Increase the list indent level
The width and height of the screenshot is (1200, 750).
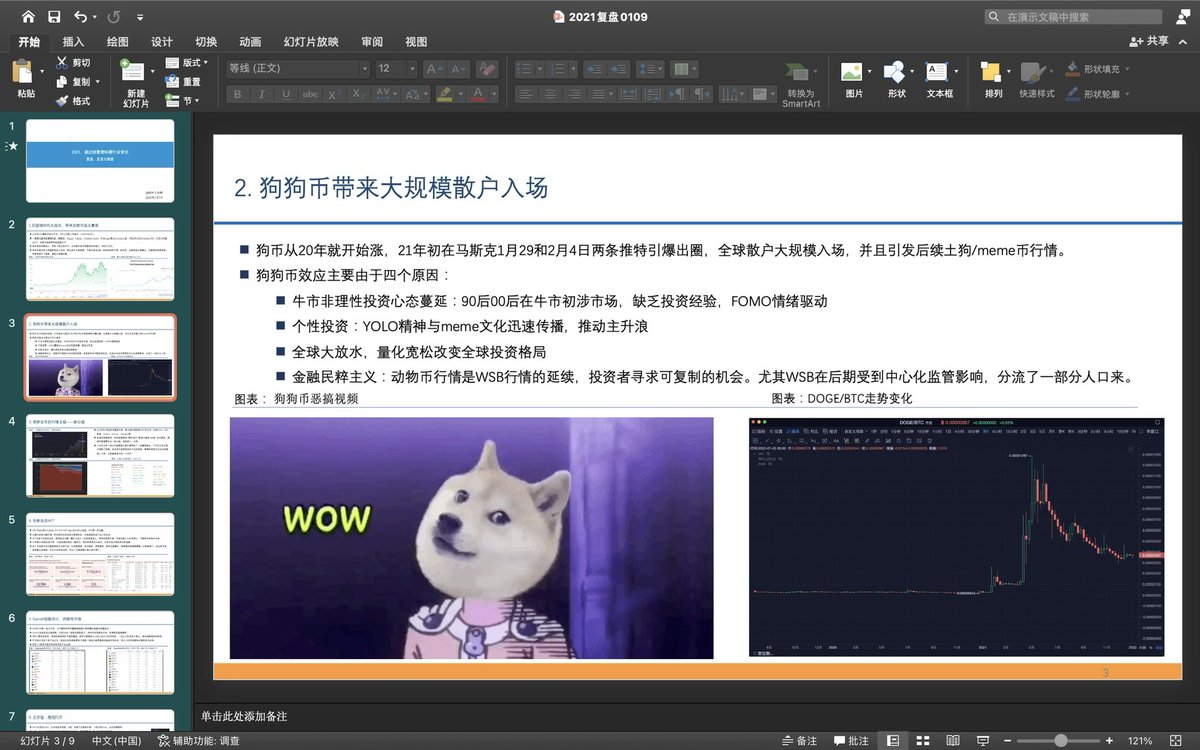pos(618,69)
